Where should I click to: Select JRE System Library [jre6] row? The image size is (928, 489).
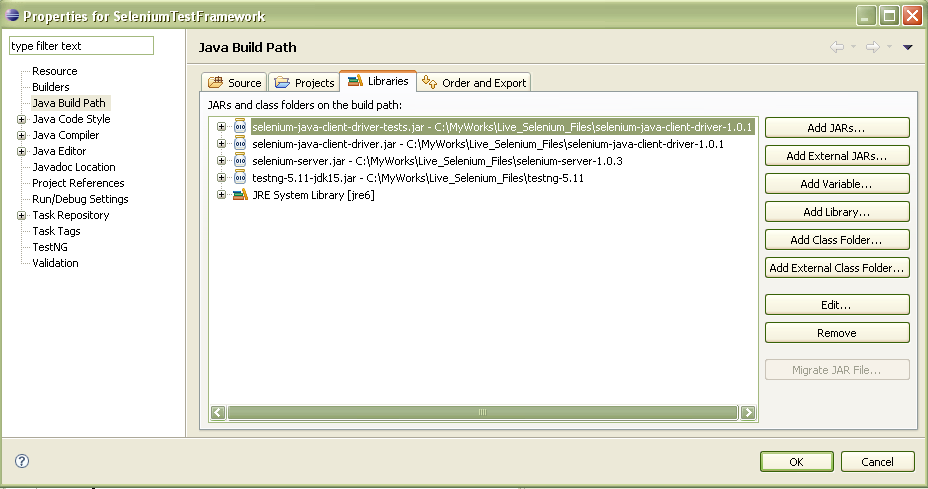(x=313, y=195)
